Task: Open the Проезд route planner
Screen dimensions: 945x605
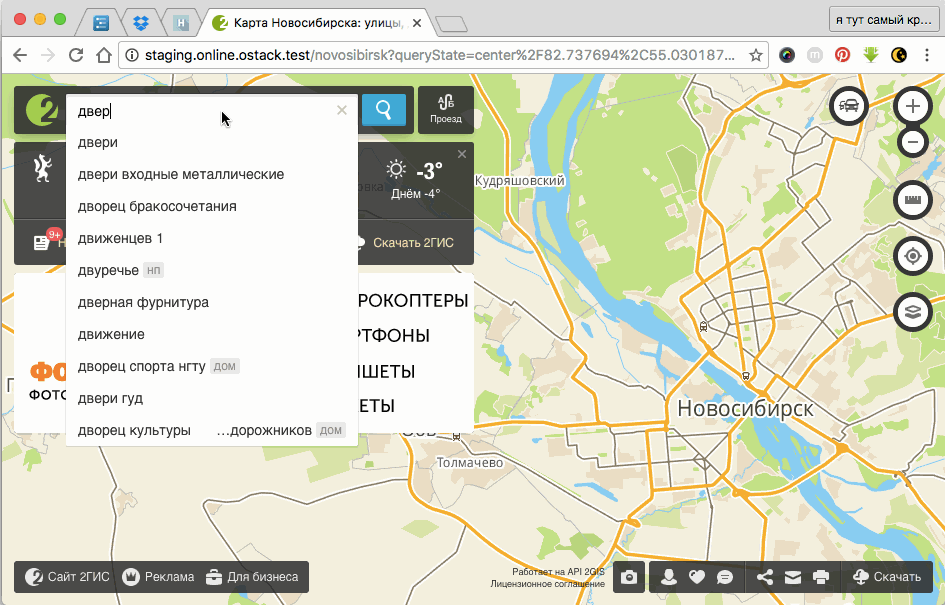Action: tap(446, 110)
